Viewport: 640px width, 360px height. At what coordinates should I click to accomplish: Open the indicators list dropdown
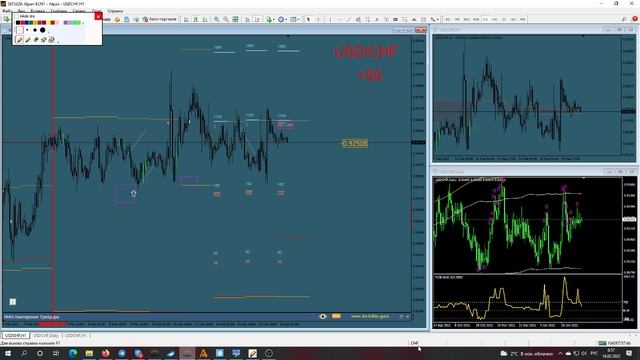(x=270, y=19)
